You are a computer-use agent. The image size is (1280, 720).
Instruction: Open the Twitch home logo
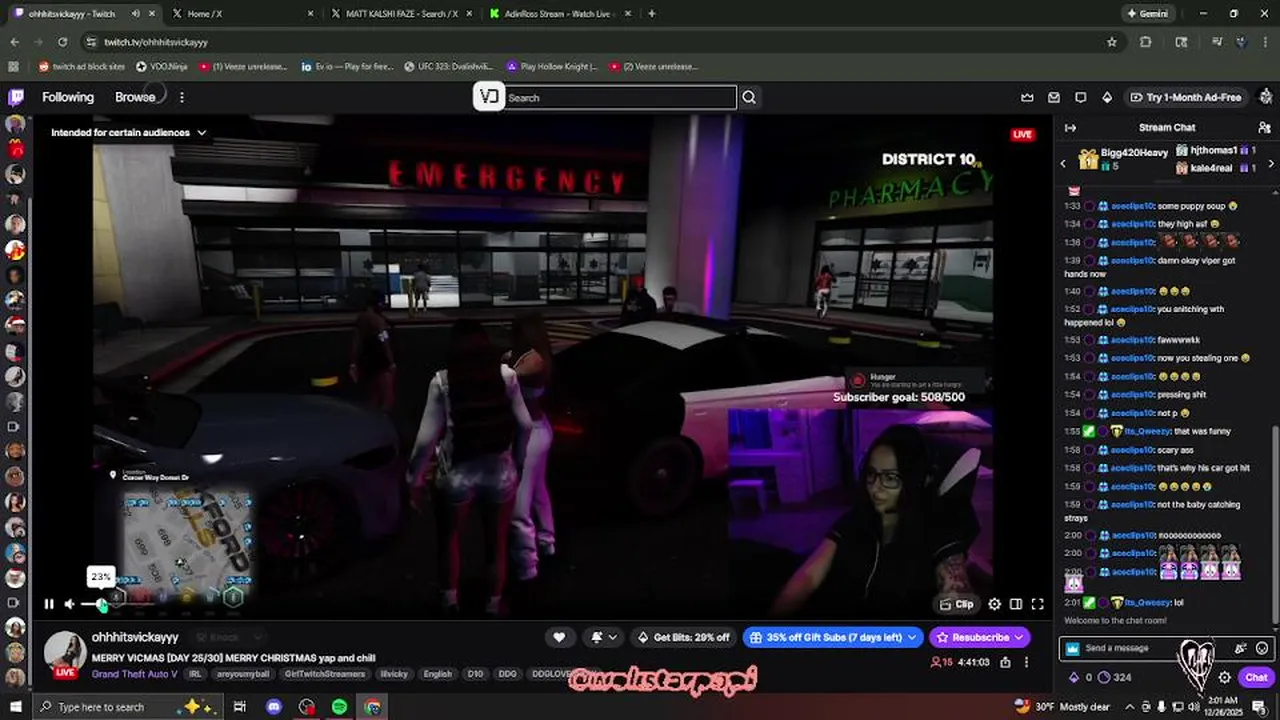click(x=16, y=97)
